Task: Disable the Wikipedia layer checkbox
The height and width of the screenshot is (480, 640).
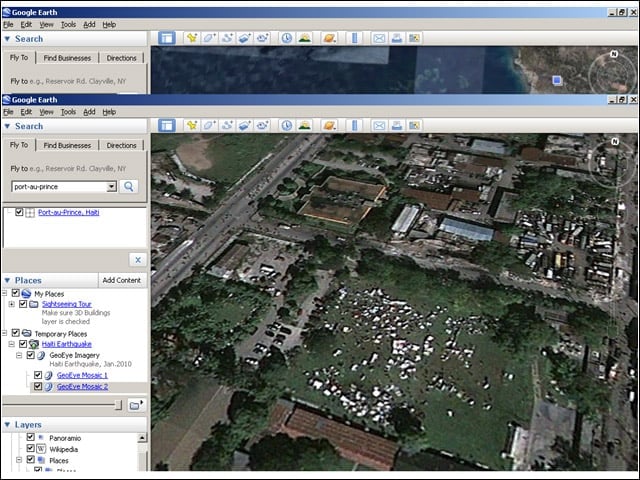Action: (x=30, y=449)
